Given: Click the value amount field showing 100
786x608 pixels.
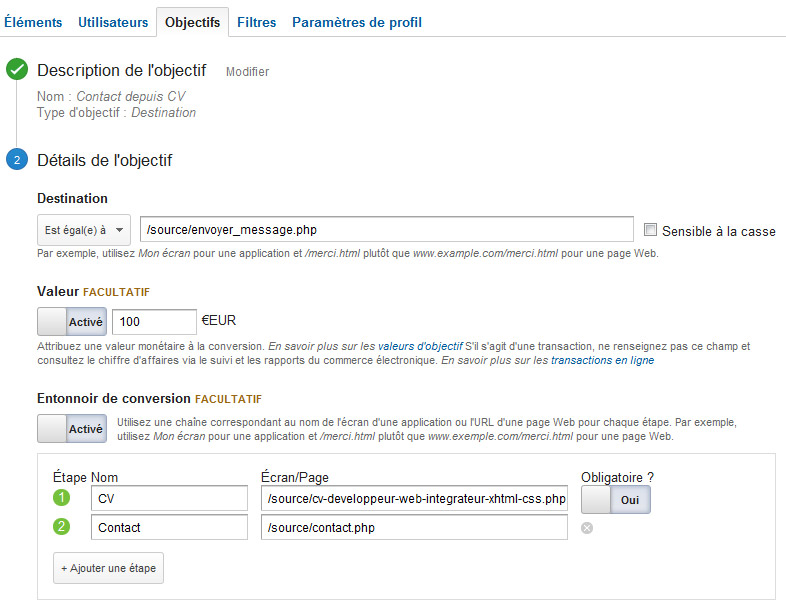Looking at the screenshot, I should [154, 322].
